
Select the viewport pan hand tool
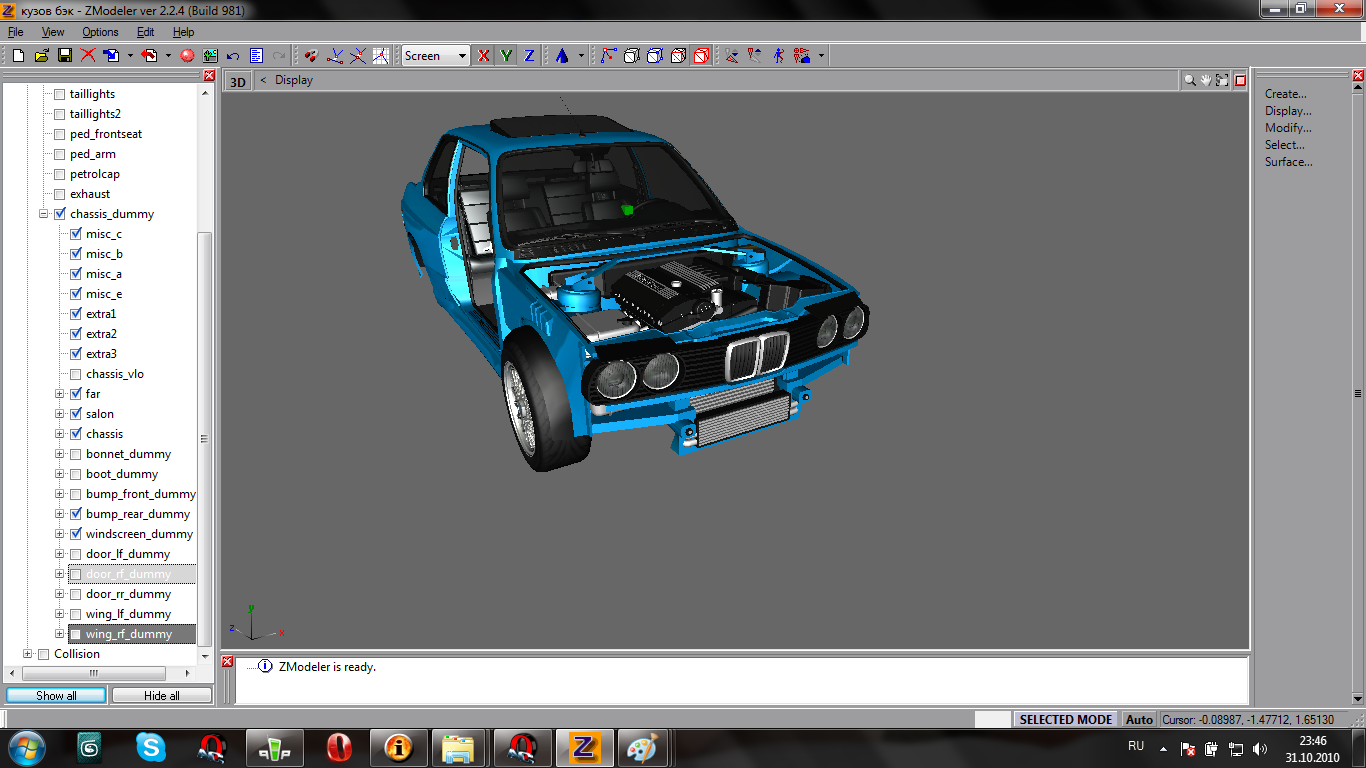coord(1206,80)
